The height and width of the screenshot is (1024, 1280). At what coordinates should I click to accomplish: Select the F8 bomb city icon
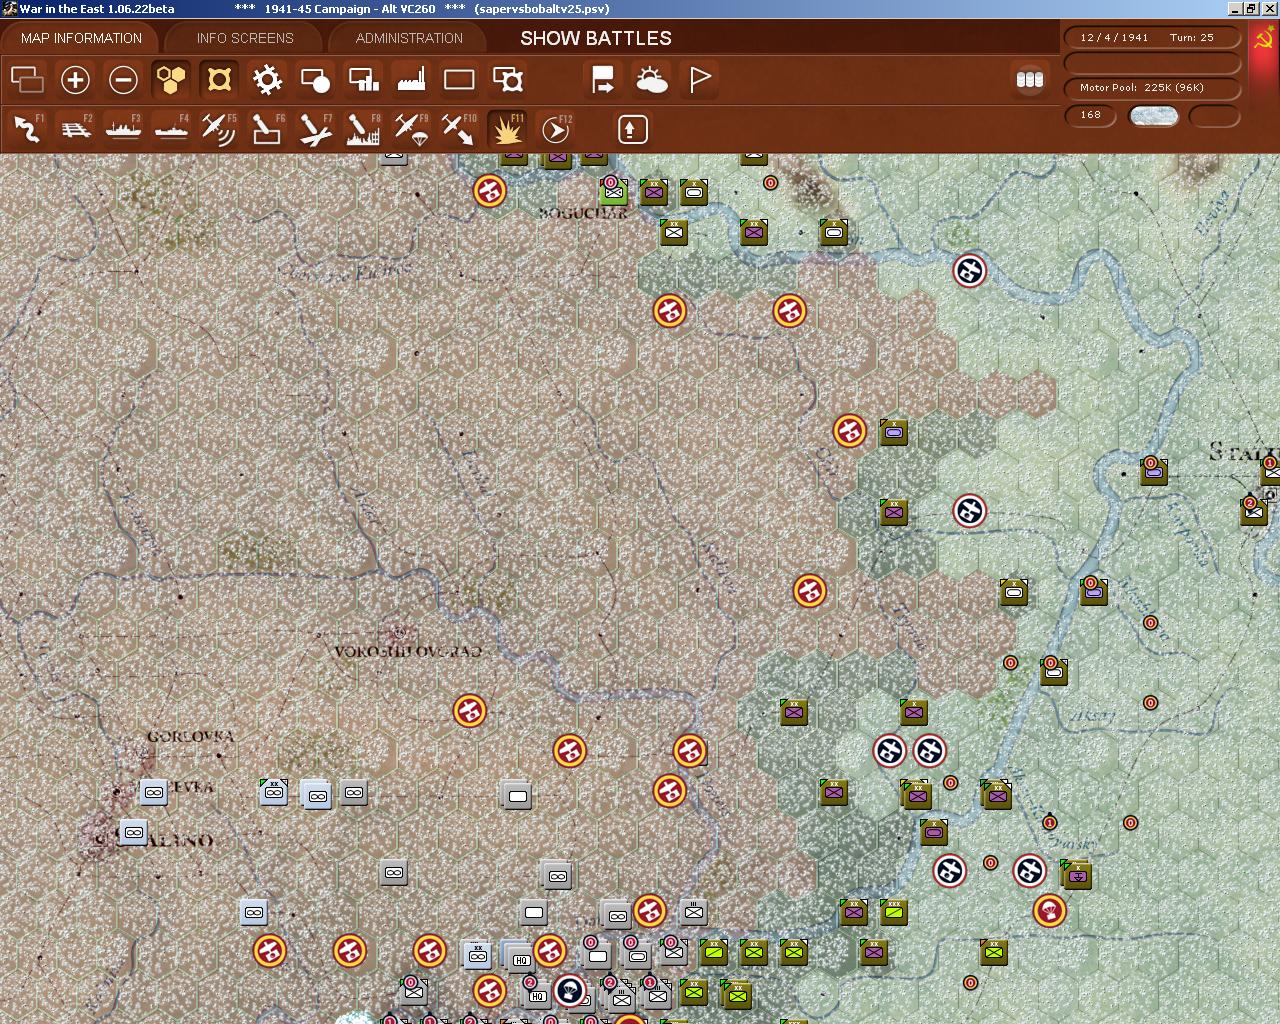pos(363,130)
